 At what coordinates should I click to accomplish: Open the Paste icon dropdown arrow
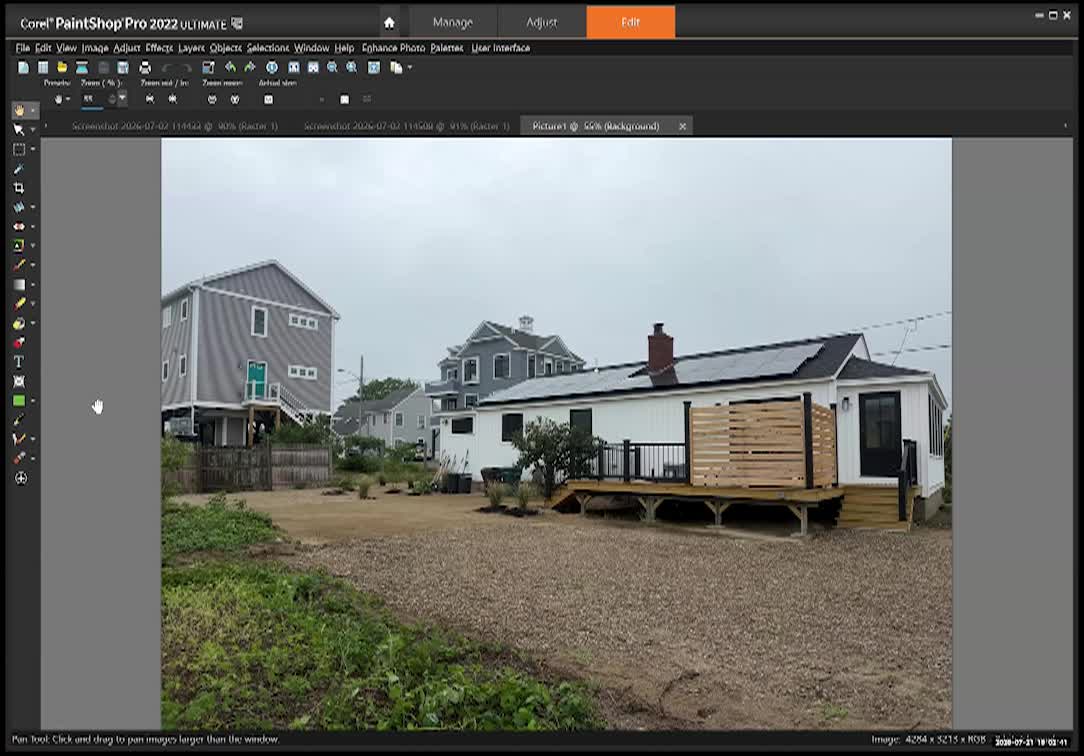click(x=410, y=67)
